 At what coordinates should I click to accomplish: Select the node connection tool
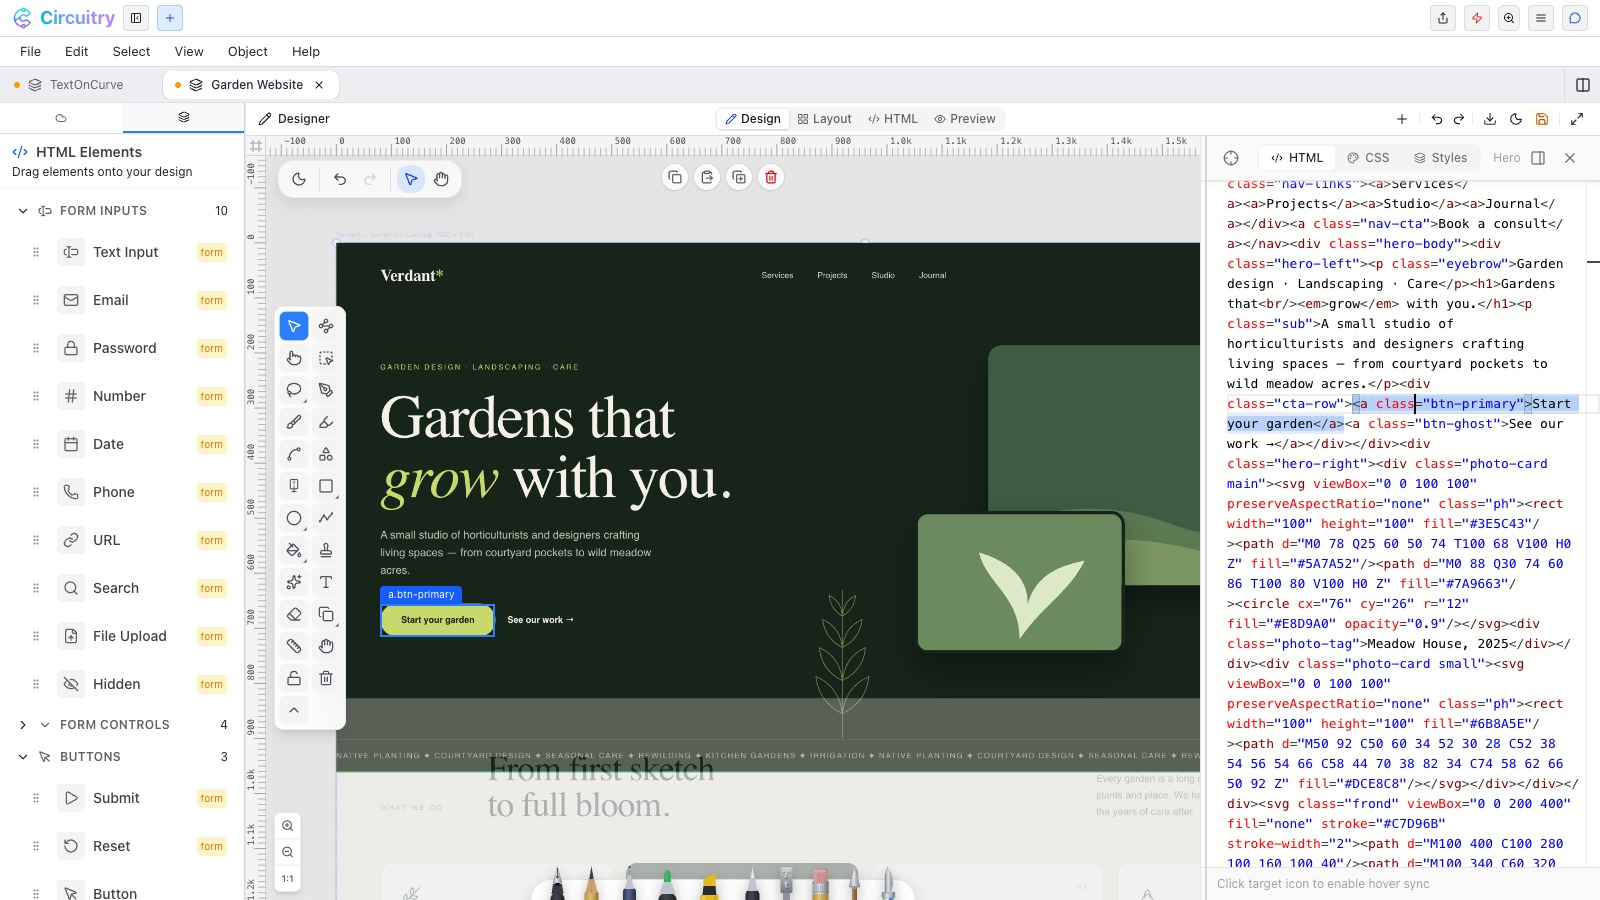coord(326,326)
